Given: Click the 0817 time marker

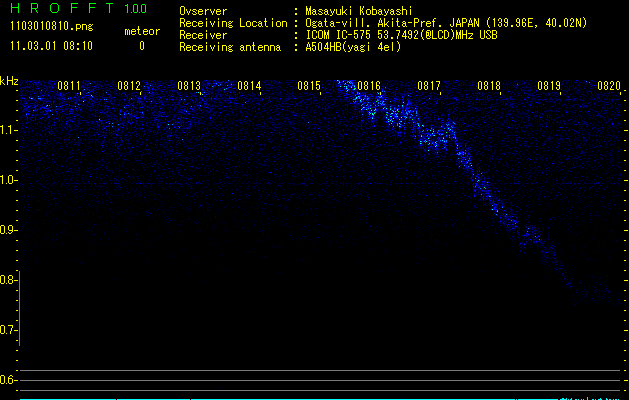Looking at the screenshot, I should click(x=429, y=86).
